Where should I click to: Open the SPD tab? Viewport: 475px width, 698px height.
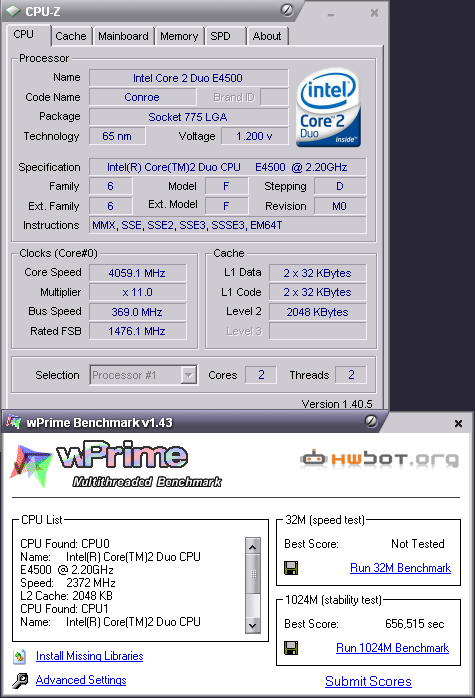tap(221, 36)
